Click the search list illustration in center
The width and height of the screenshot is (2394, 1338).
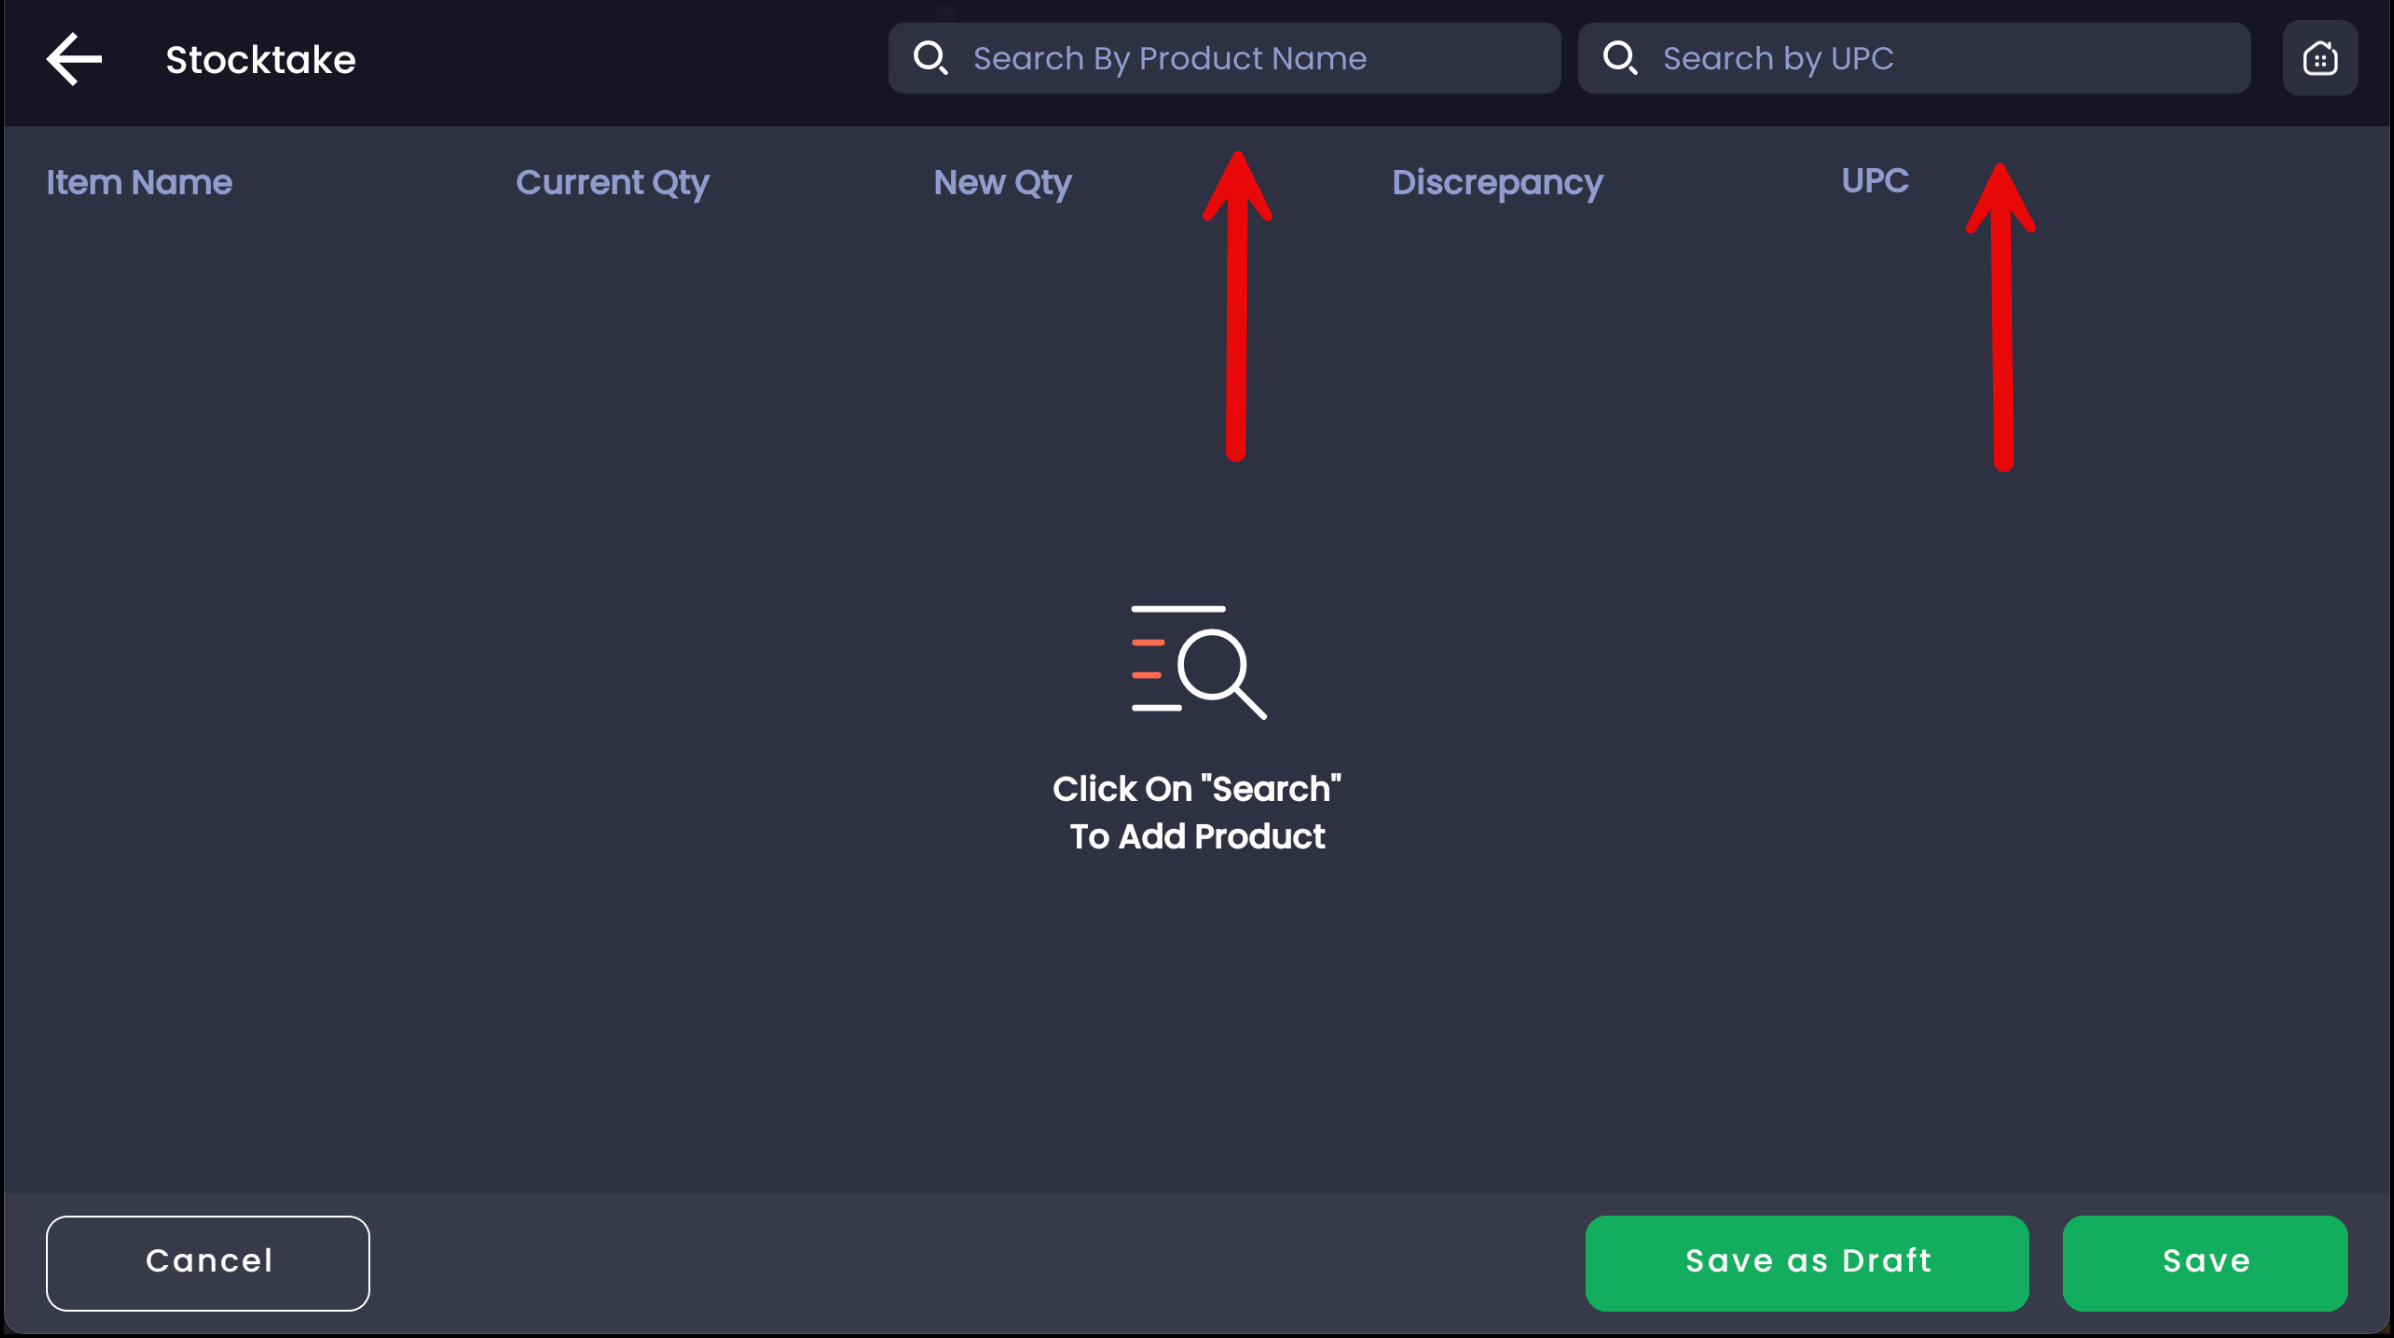pos(1198,662)
